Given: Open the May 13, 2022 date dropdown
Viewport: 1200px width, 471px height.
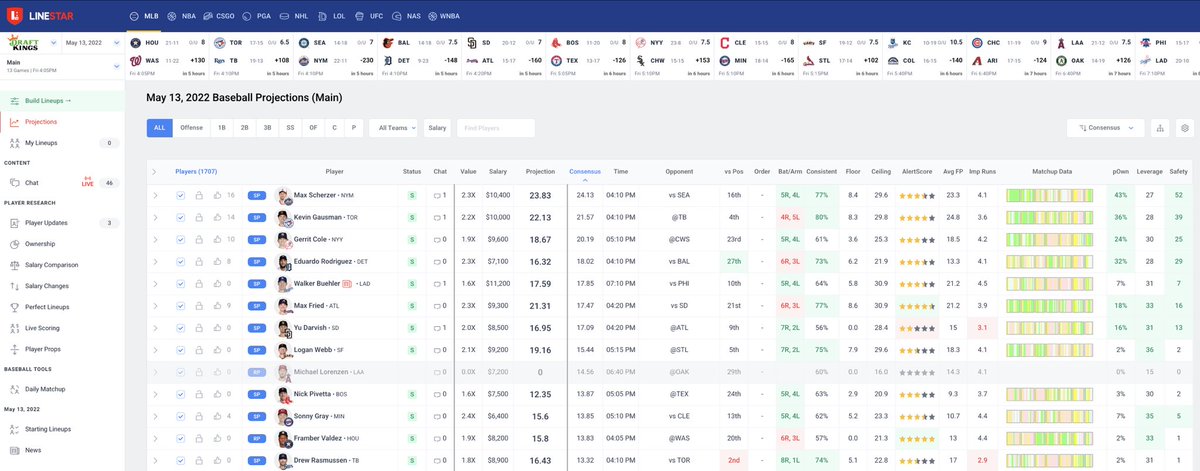Looking at the screenshot, I should pos(91,44).
